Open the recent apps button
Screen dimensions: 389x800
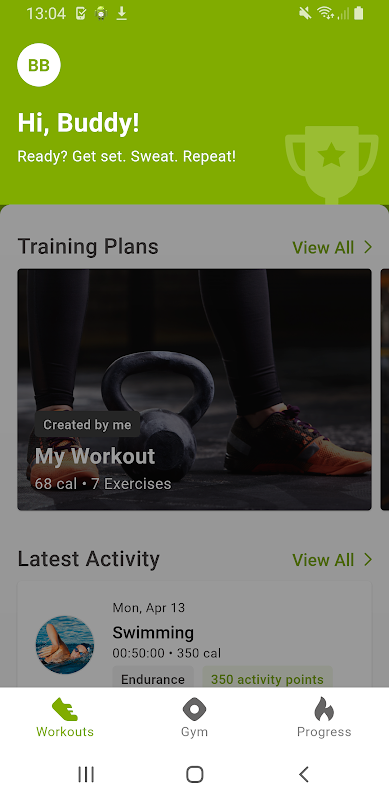[86, 774]
